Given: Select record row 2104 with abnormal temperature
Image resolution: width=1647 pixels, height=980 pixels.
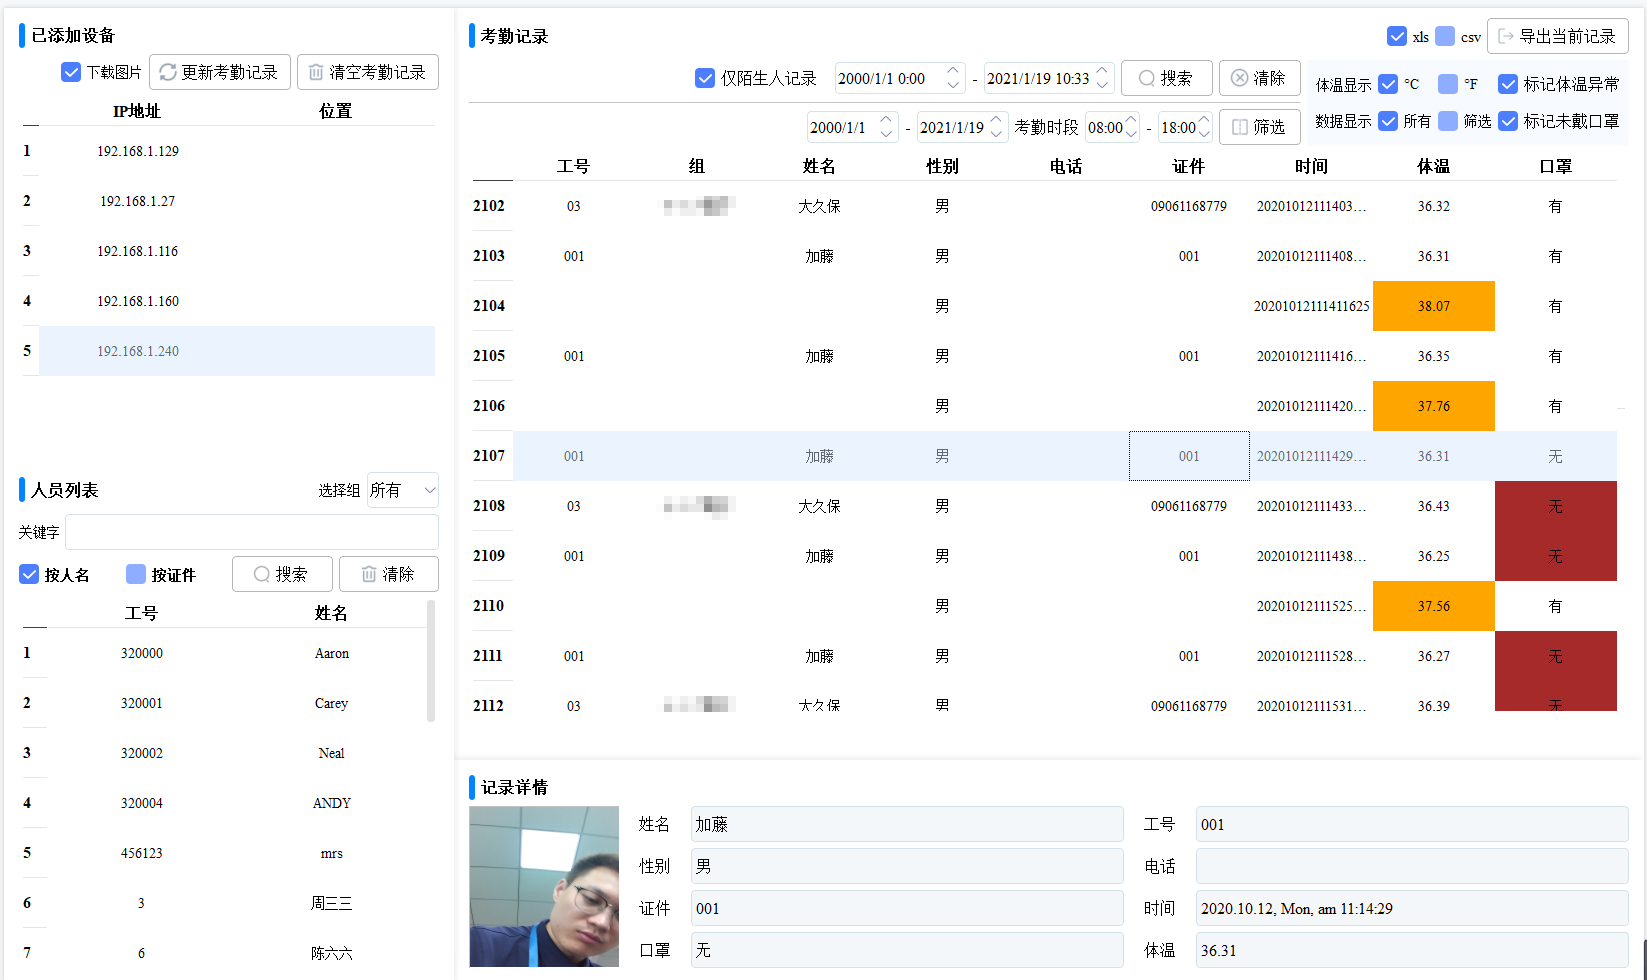Looking at the screenshot, I should [x=900, y=306].
